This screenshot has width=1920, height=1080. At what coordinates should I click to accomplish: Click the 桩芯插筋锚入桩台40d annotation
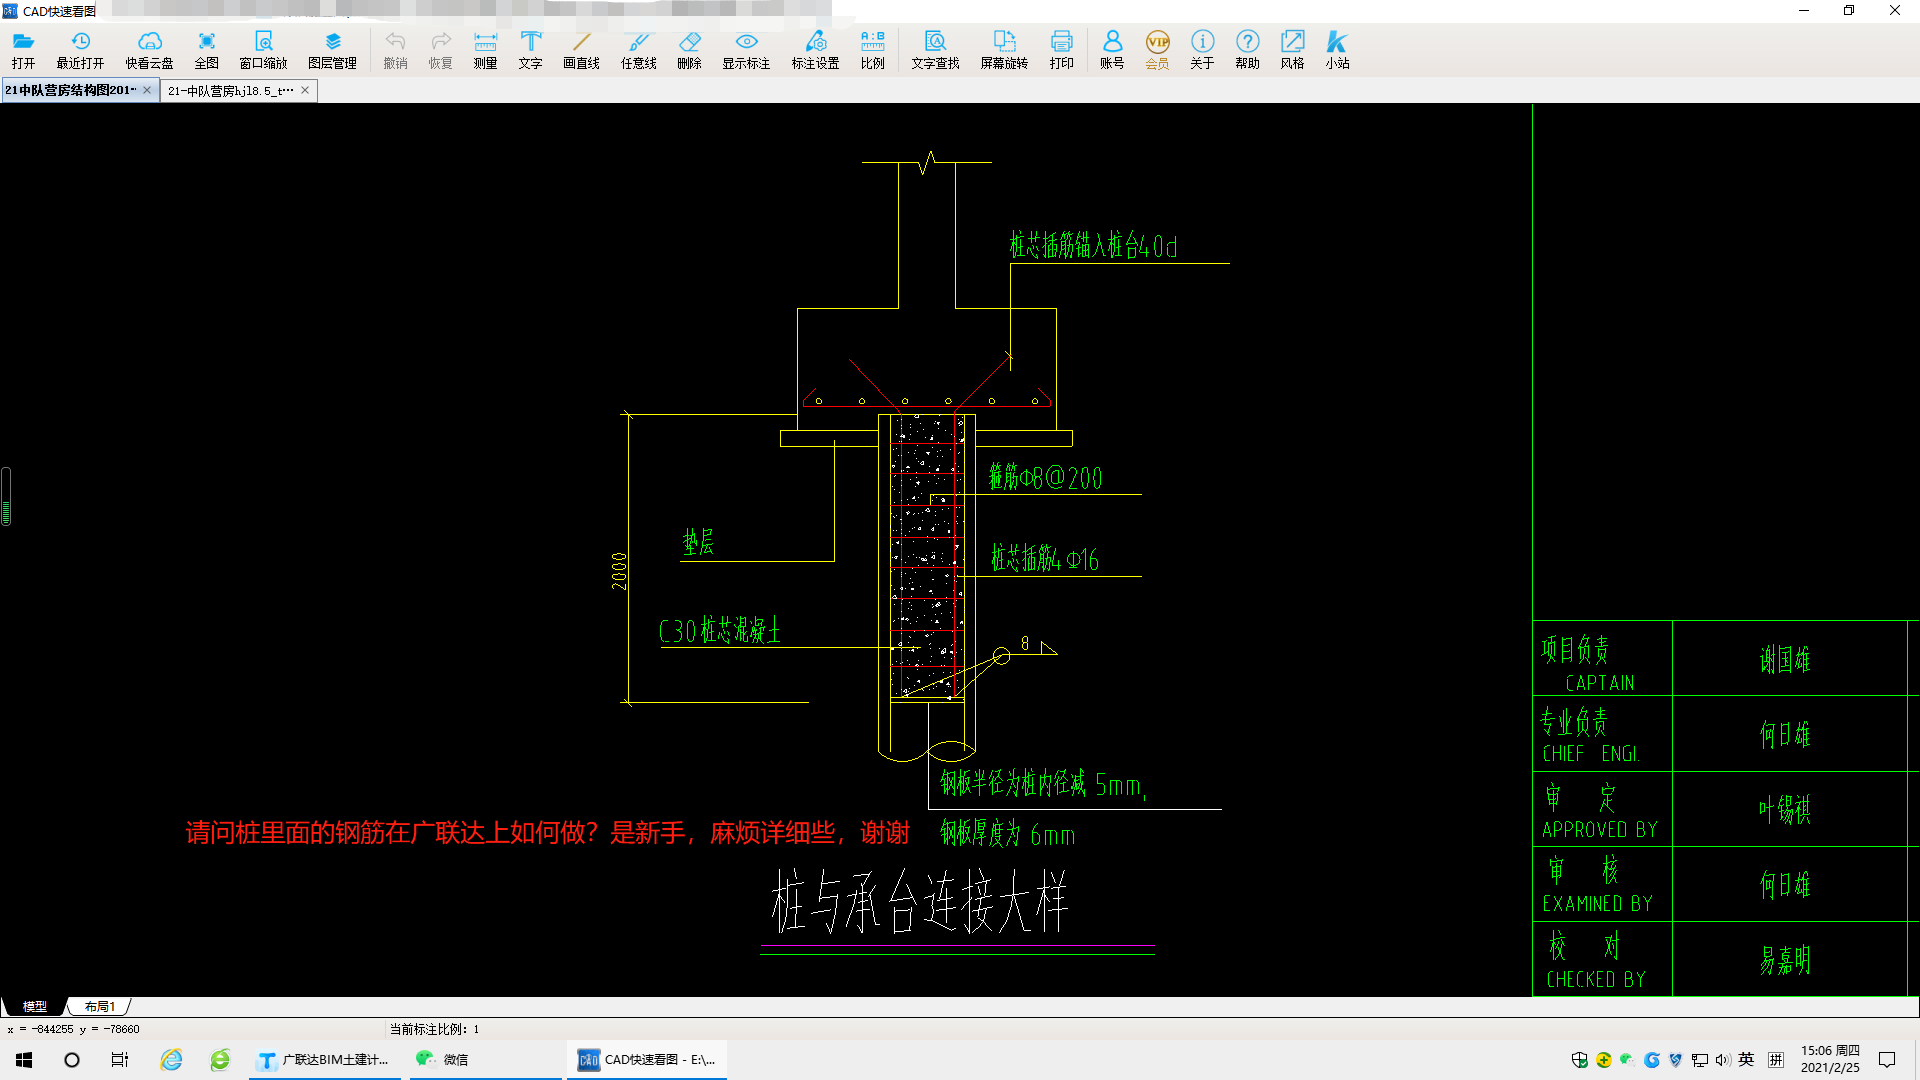tap(1093, 246)
